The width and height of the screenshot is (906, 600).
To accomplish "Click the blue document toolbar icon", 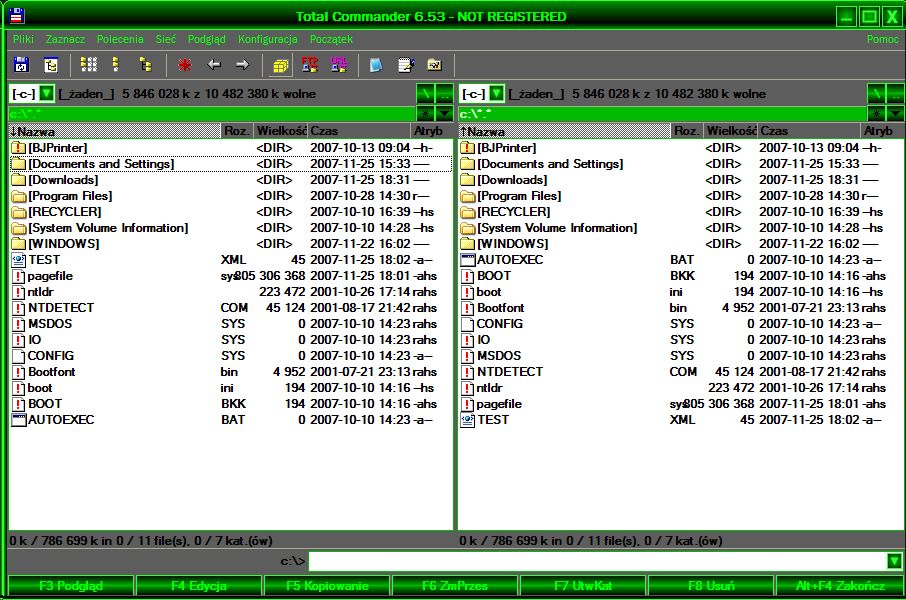I will (376, 65).
